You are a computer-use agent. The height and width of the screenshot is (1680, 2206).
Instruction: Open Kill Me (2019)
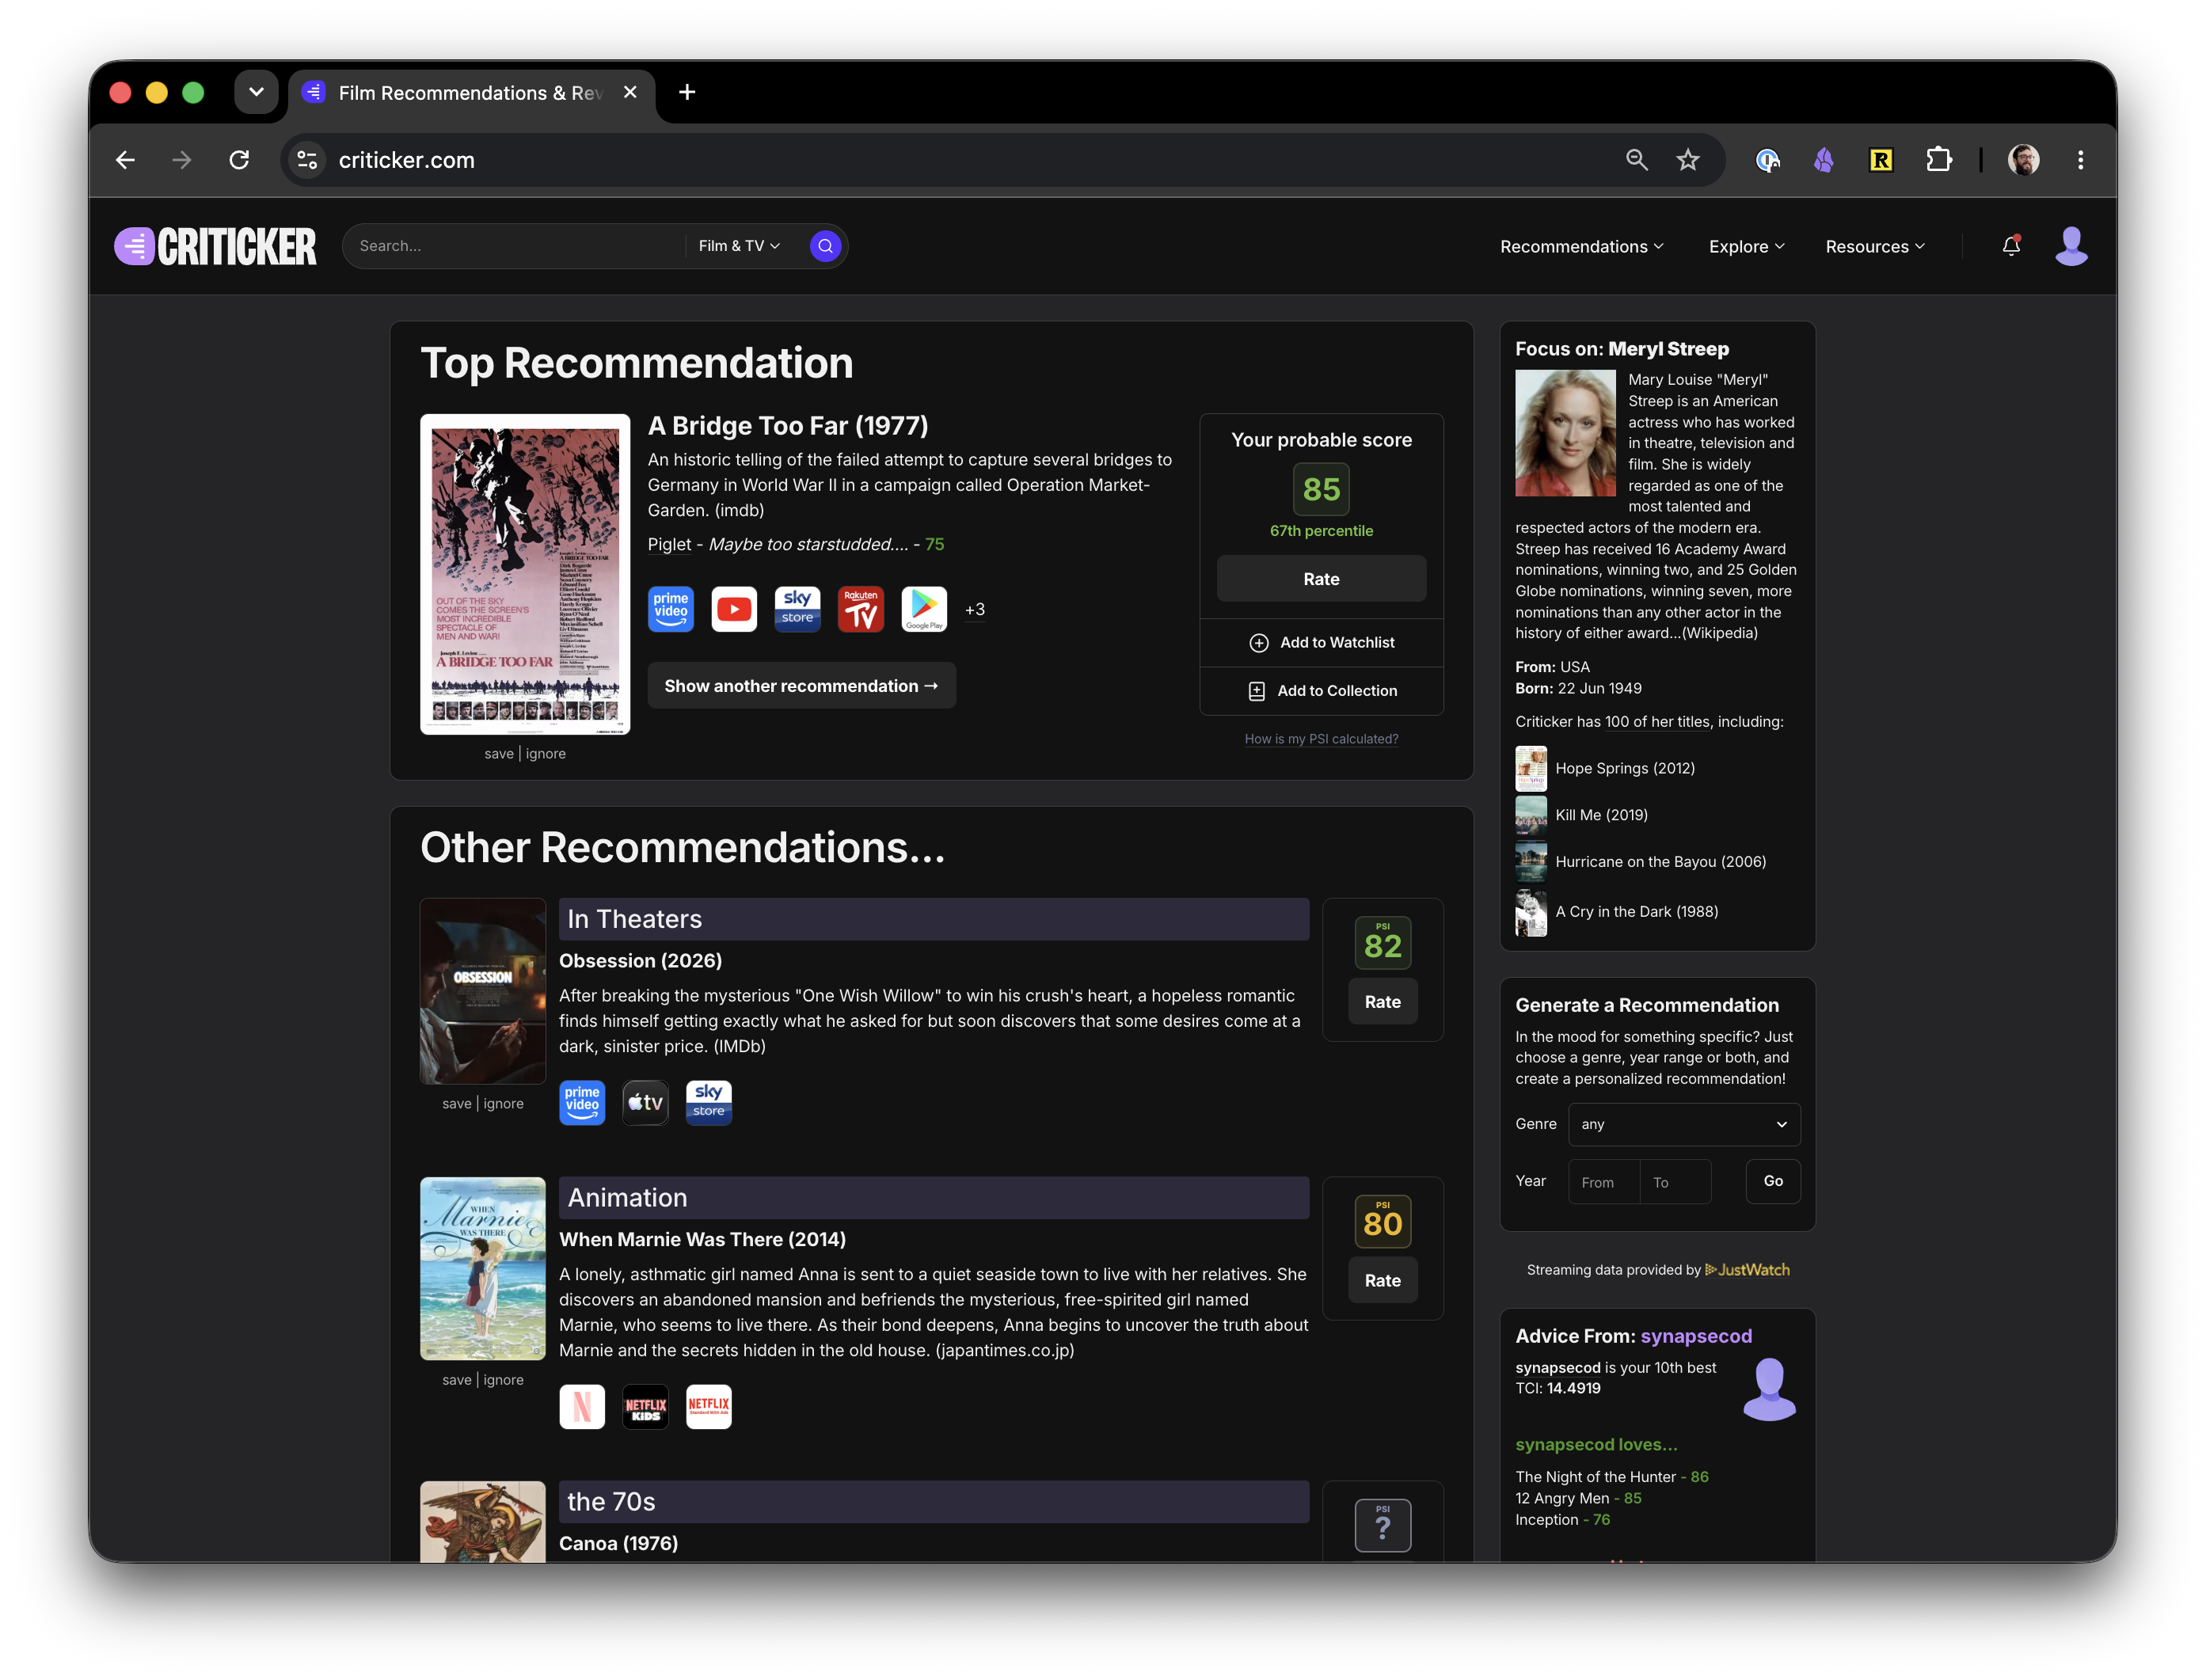click(x=1600, y=815)
